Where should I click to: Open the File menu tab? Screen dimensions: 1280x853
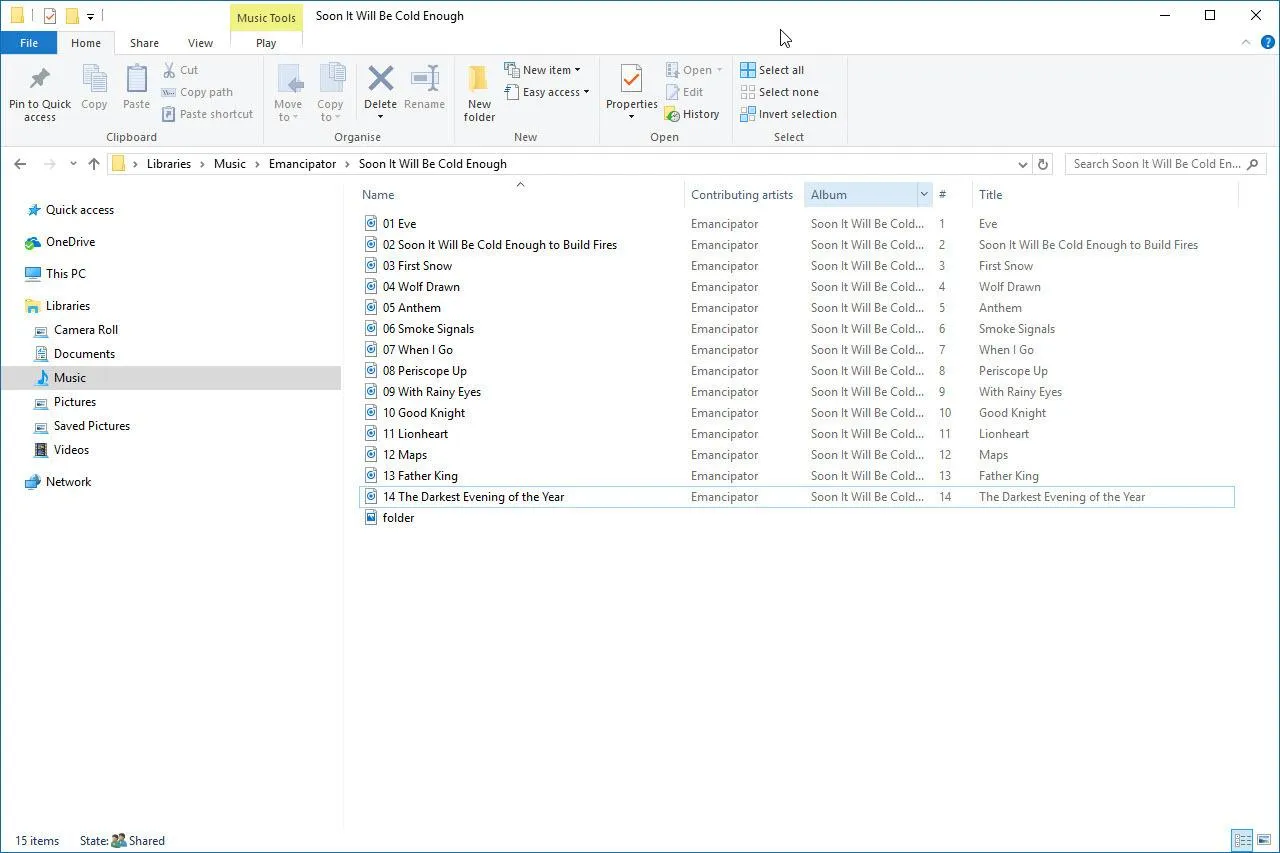pos(29,43)
